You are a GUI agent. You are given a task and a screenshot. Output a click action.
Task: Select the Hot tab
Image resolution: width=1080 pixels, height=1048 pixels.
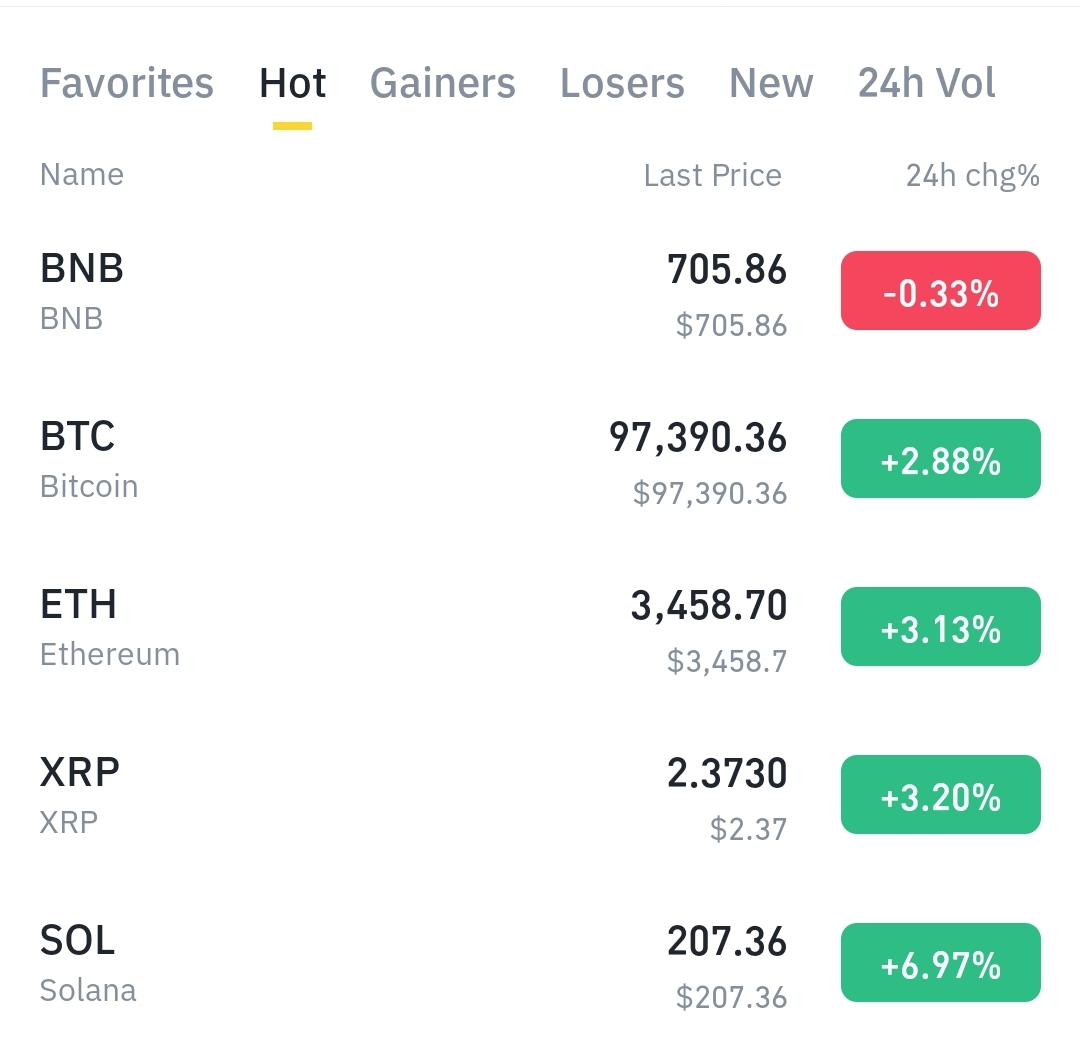click(292, 84)
